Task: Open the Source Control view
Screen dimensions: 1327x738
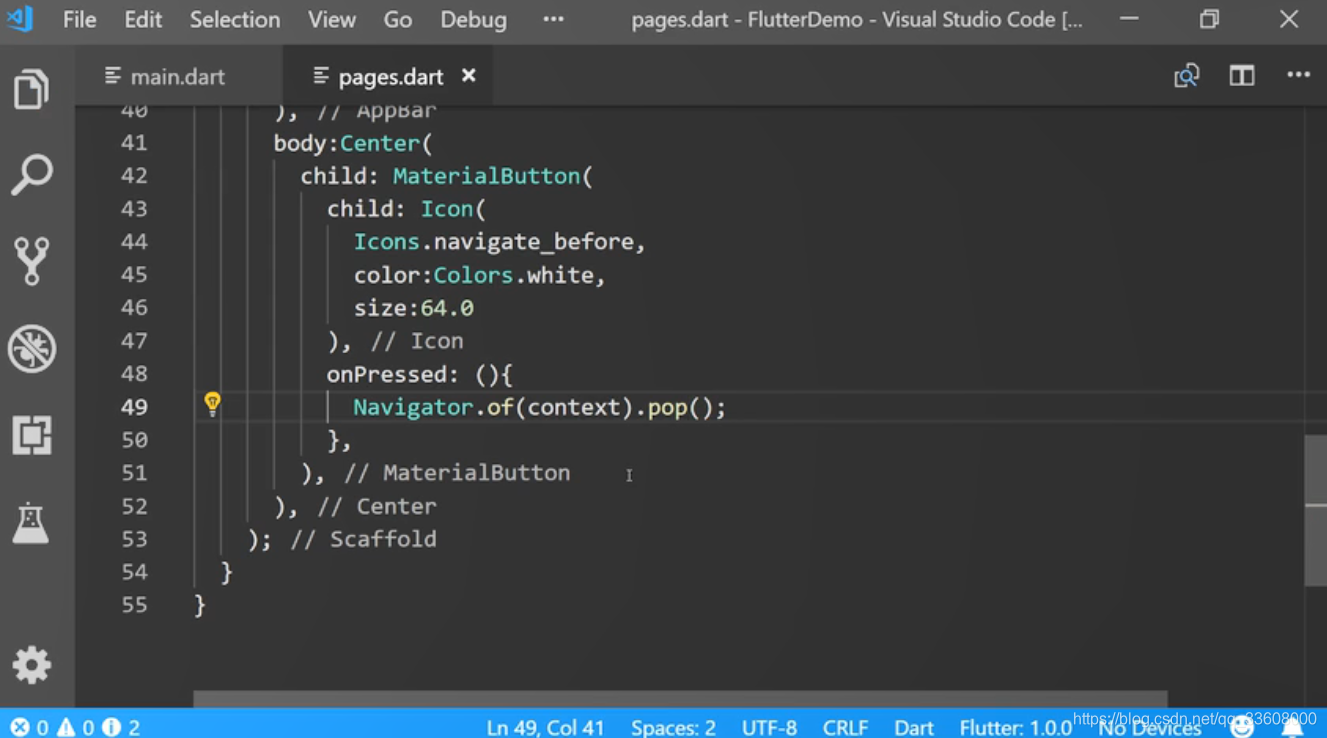Action: click(31, 261)
